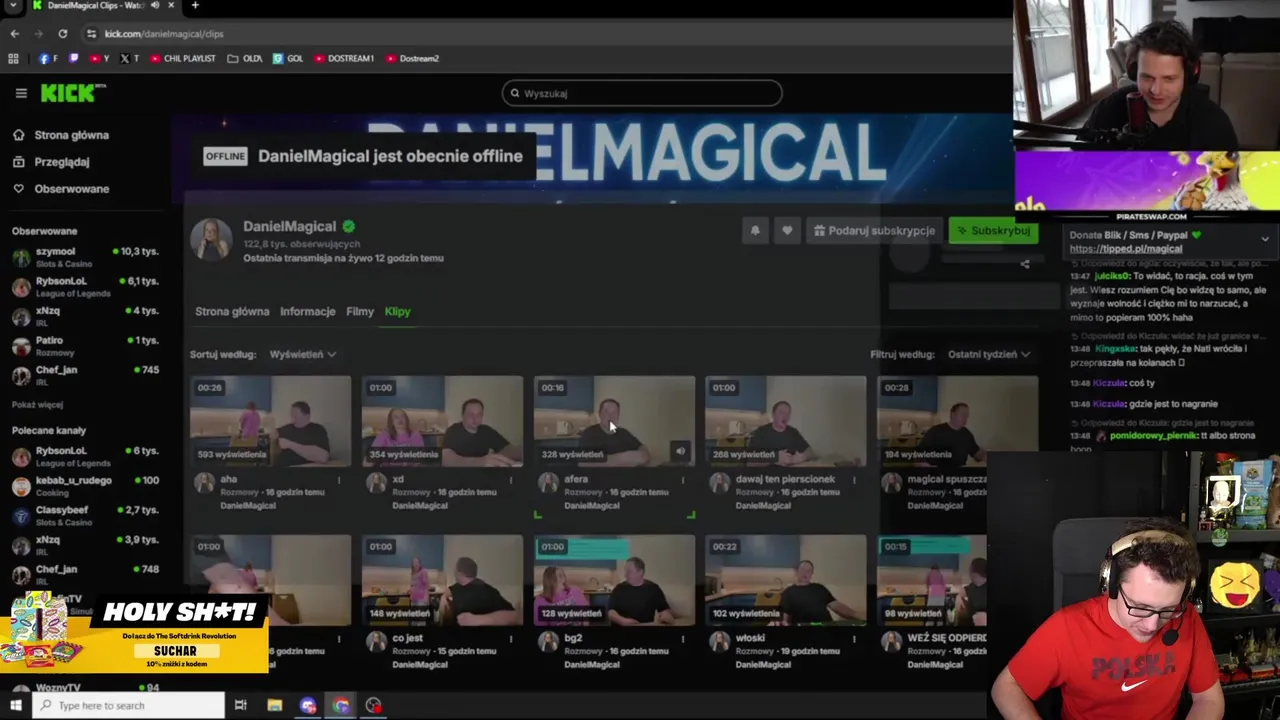This screenshot has width=1280, height=720.
Task: Open the Ostatni tydzień filter dropdown
Action: pos(989,354)
